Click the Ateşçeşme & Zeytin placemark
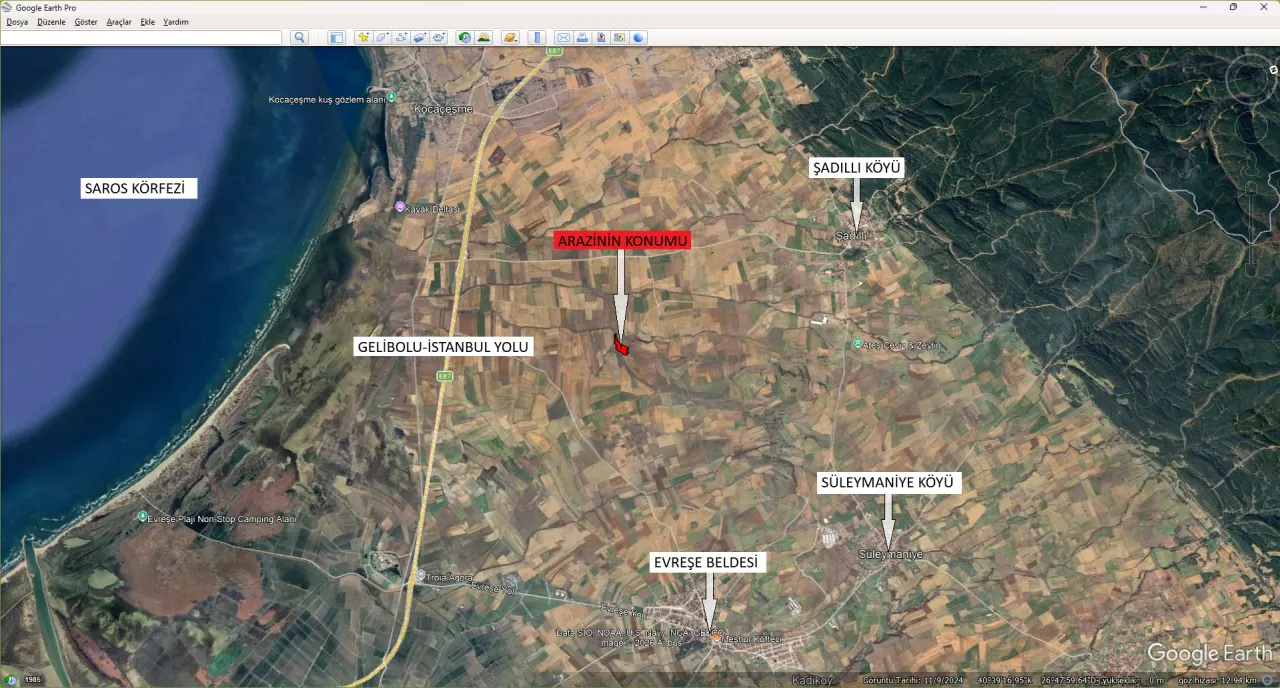 [857, 344]
